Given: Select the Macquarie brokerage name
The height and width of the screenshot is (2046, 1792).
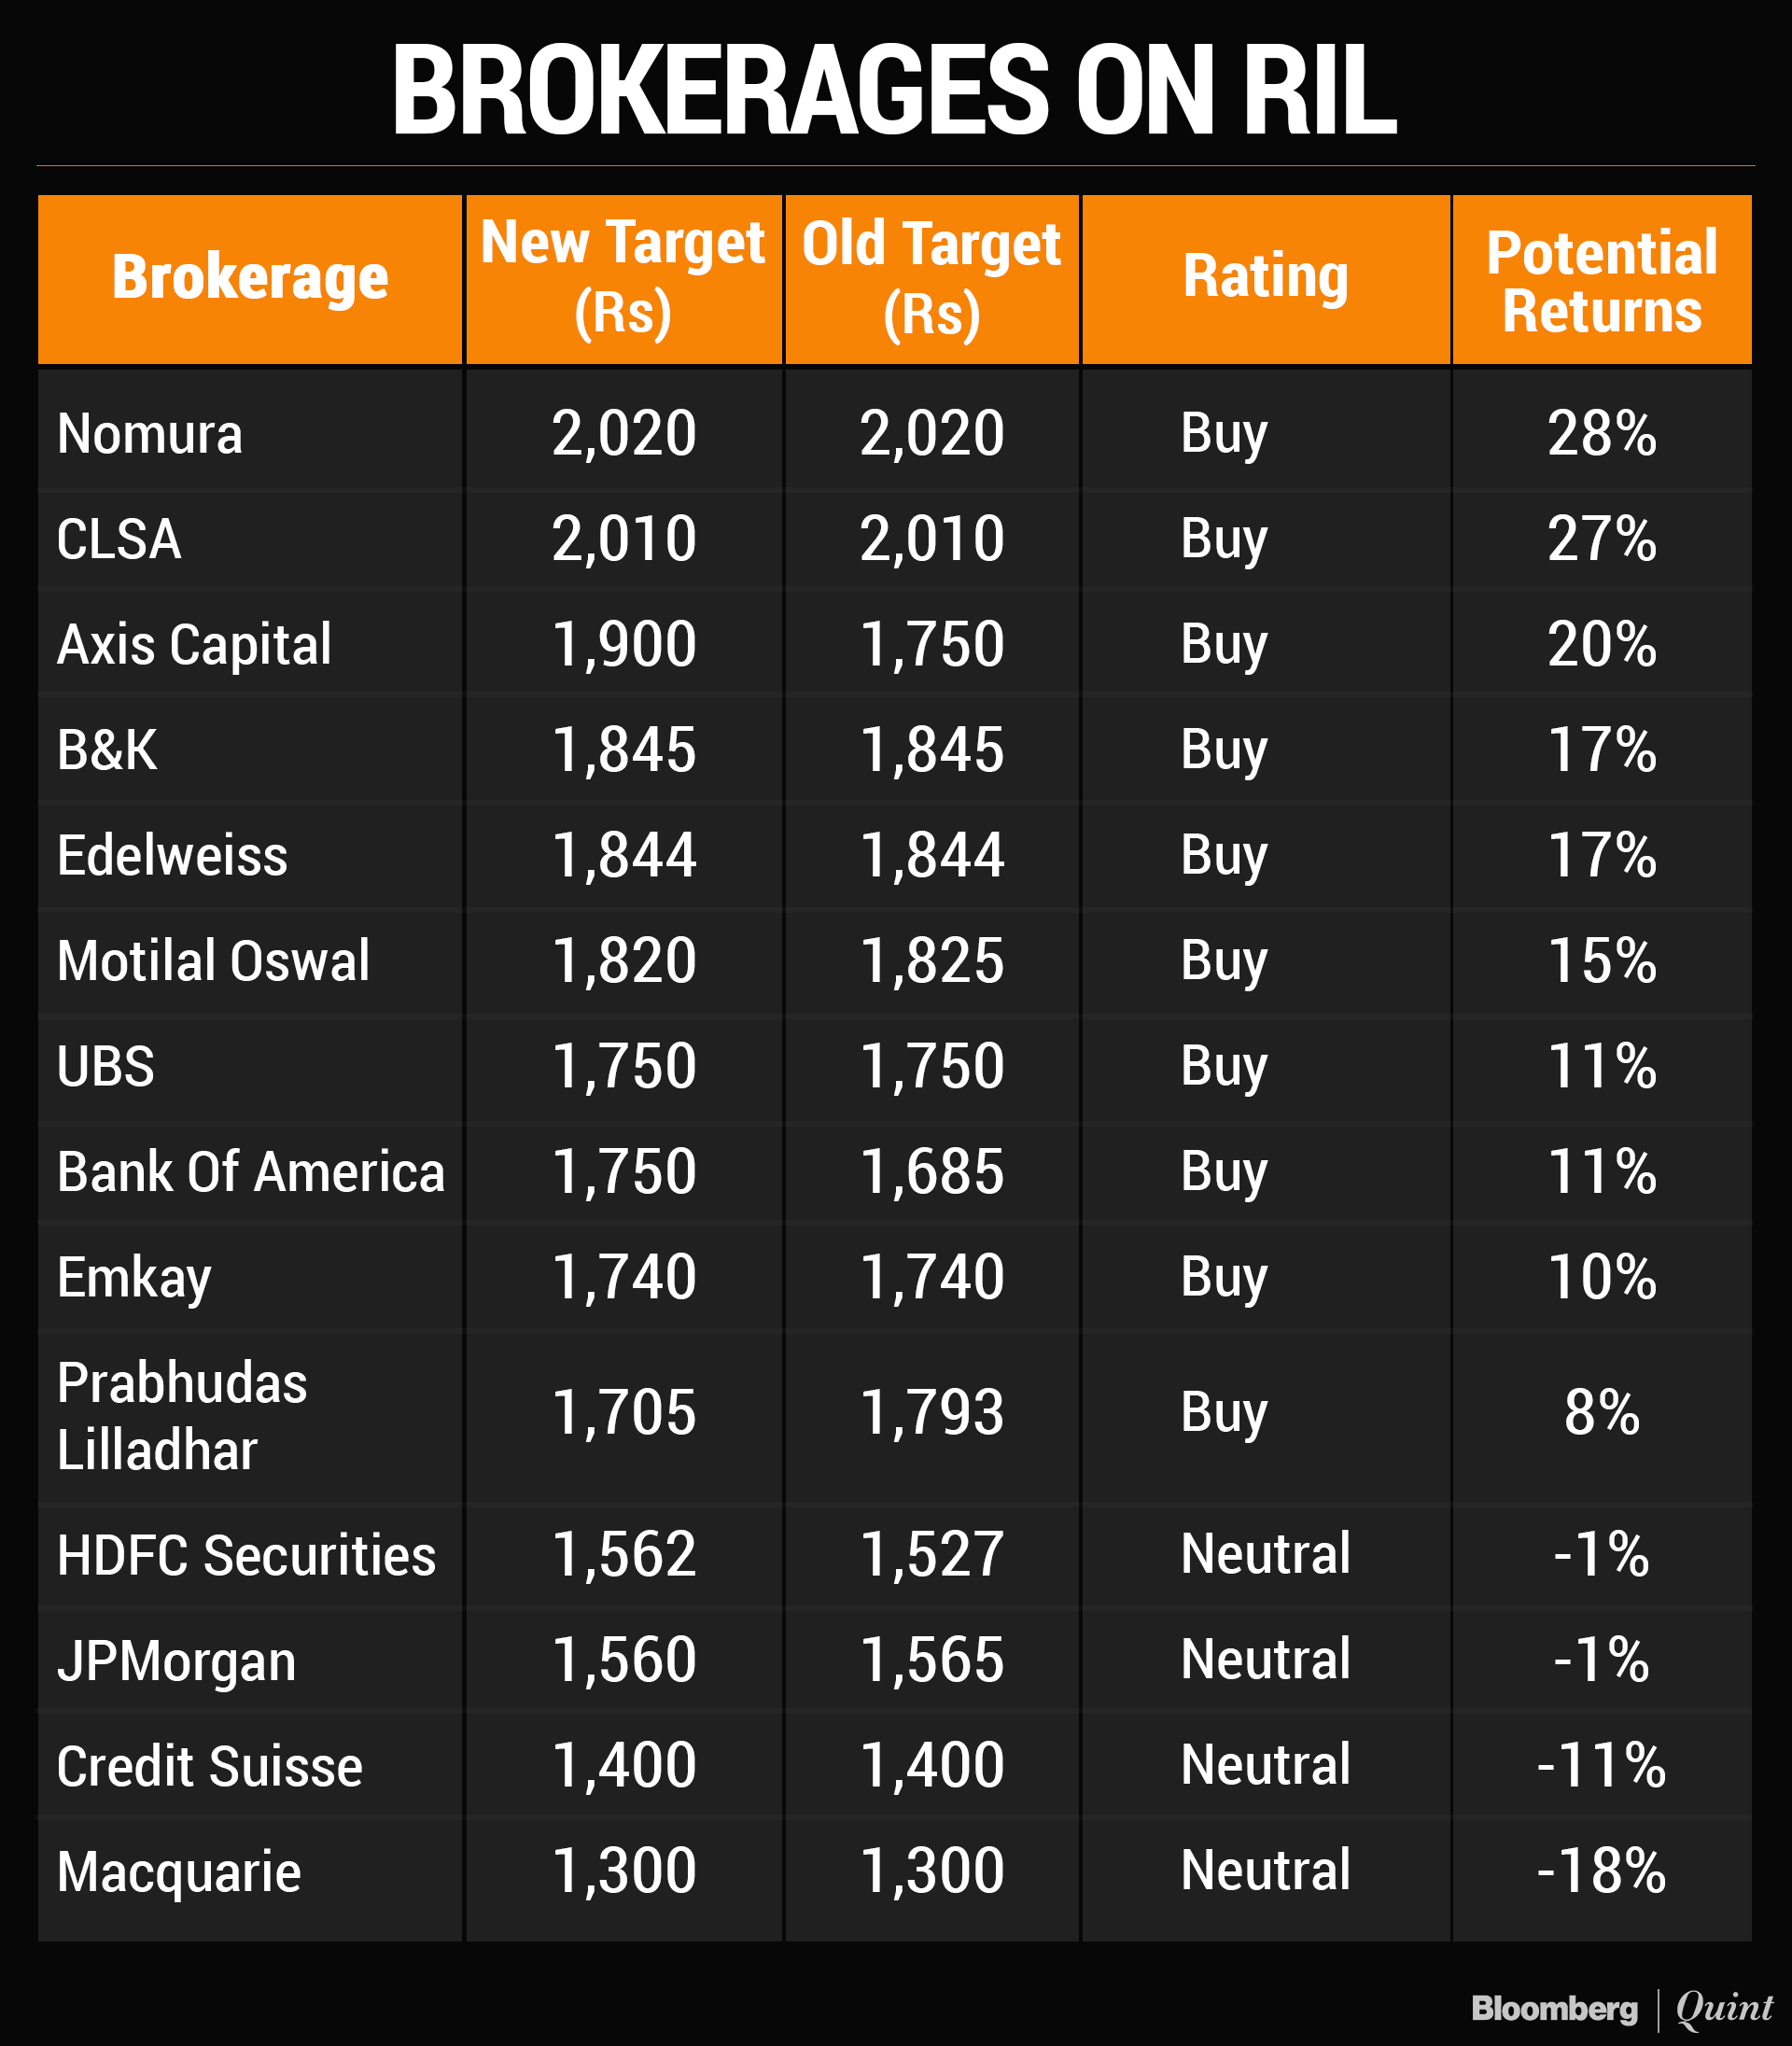Looking at the screenshot, I should pyautogui.click(x=179, y=1872).
